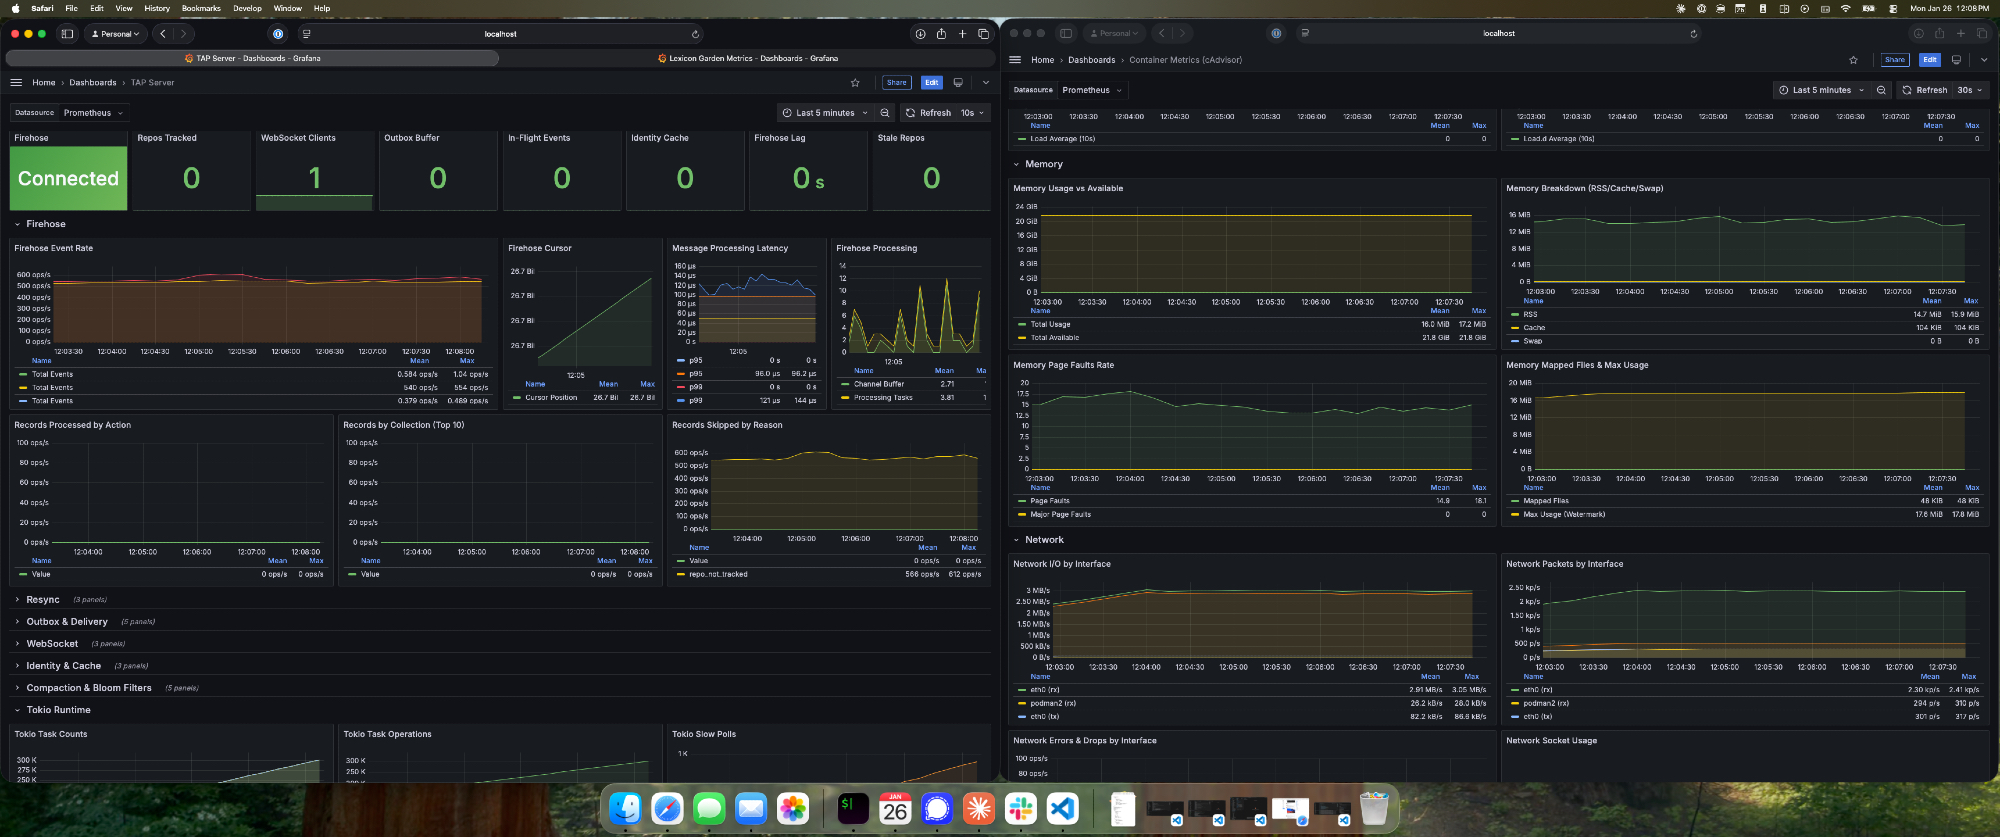
Task: Expand the Resync row
Action: (43, 600)
